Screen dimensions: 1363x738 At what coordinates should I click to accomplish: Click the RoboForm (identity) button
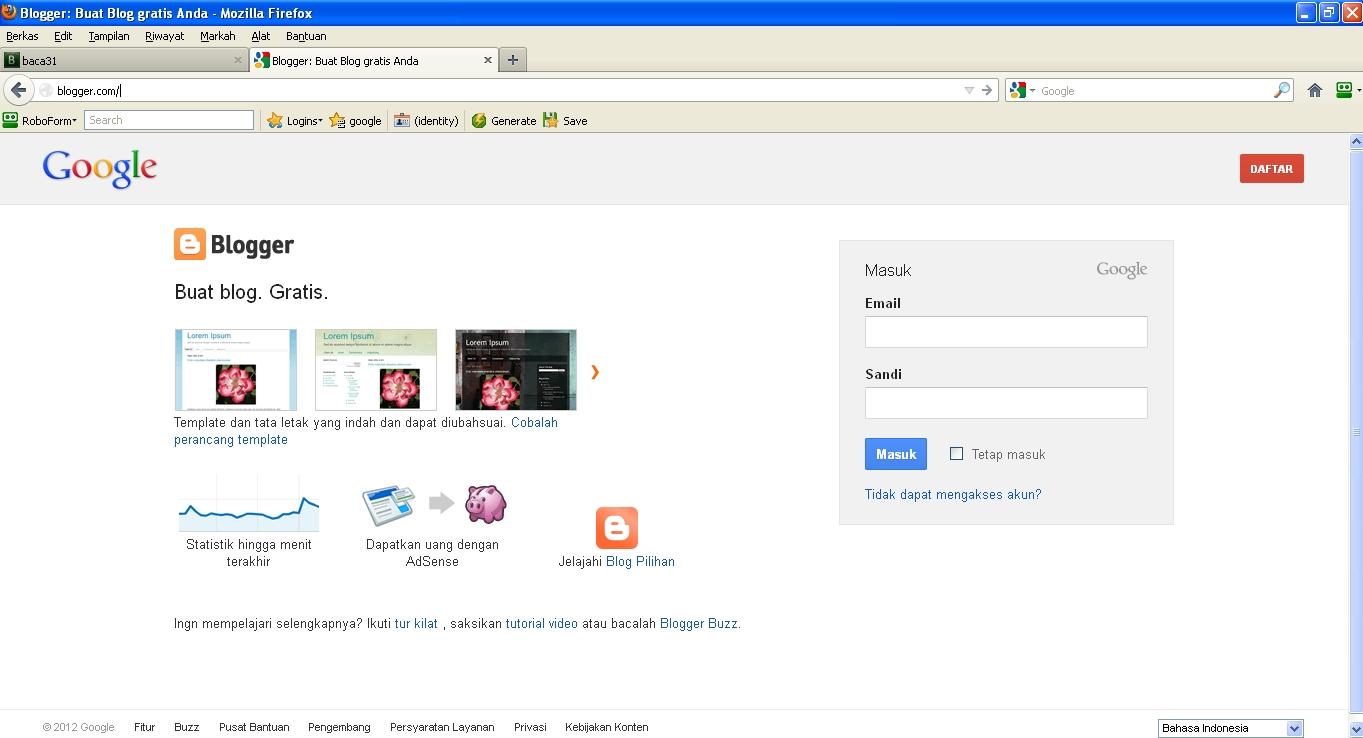pos(426,120)
